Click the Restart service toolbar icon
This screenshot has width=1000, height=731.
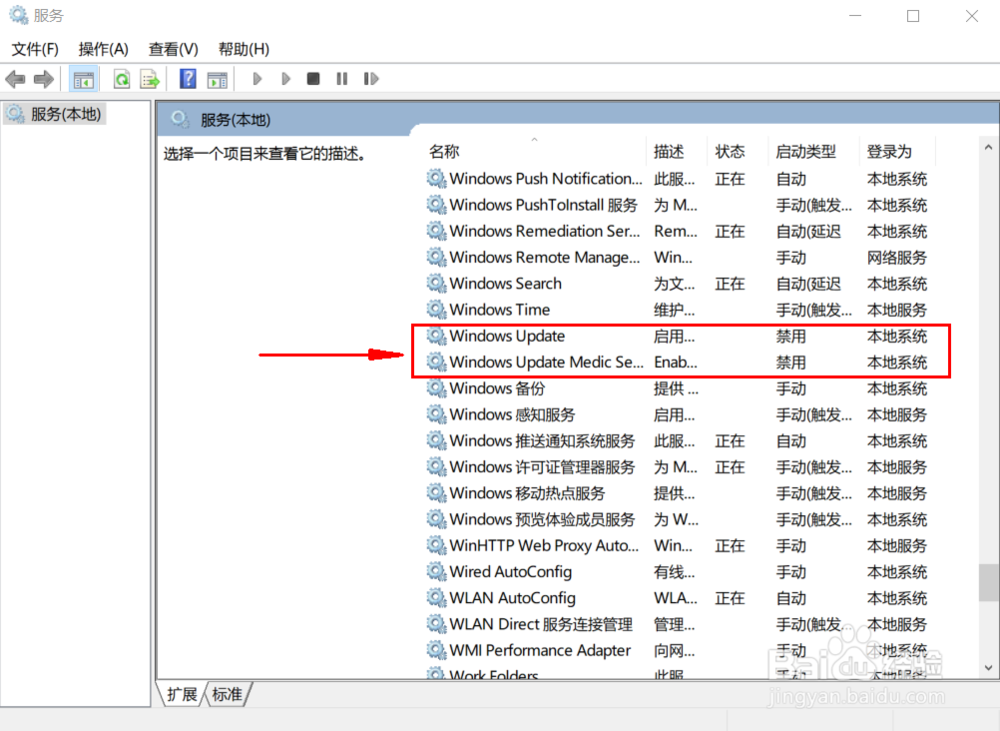click(x=371, y=78)
